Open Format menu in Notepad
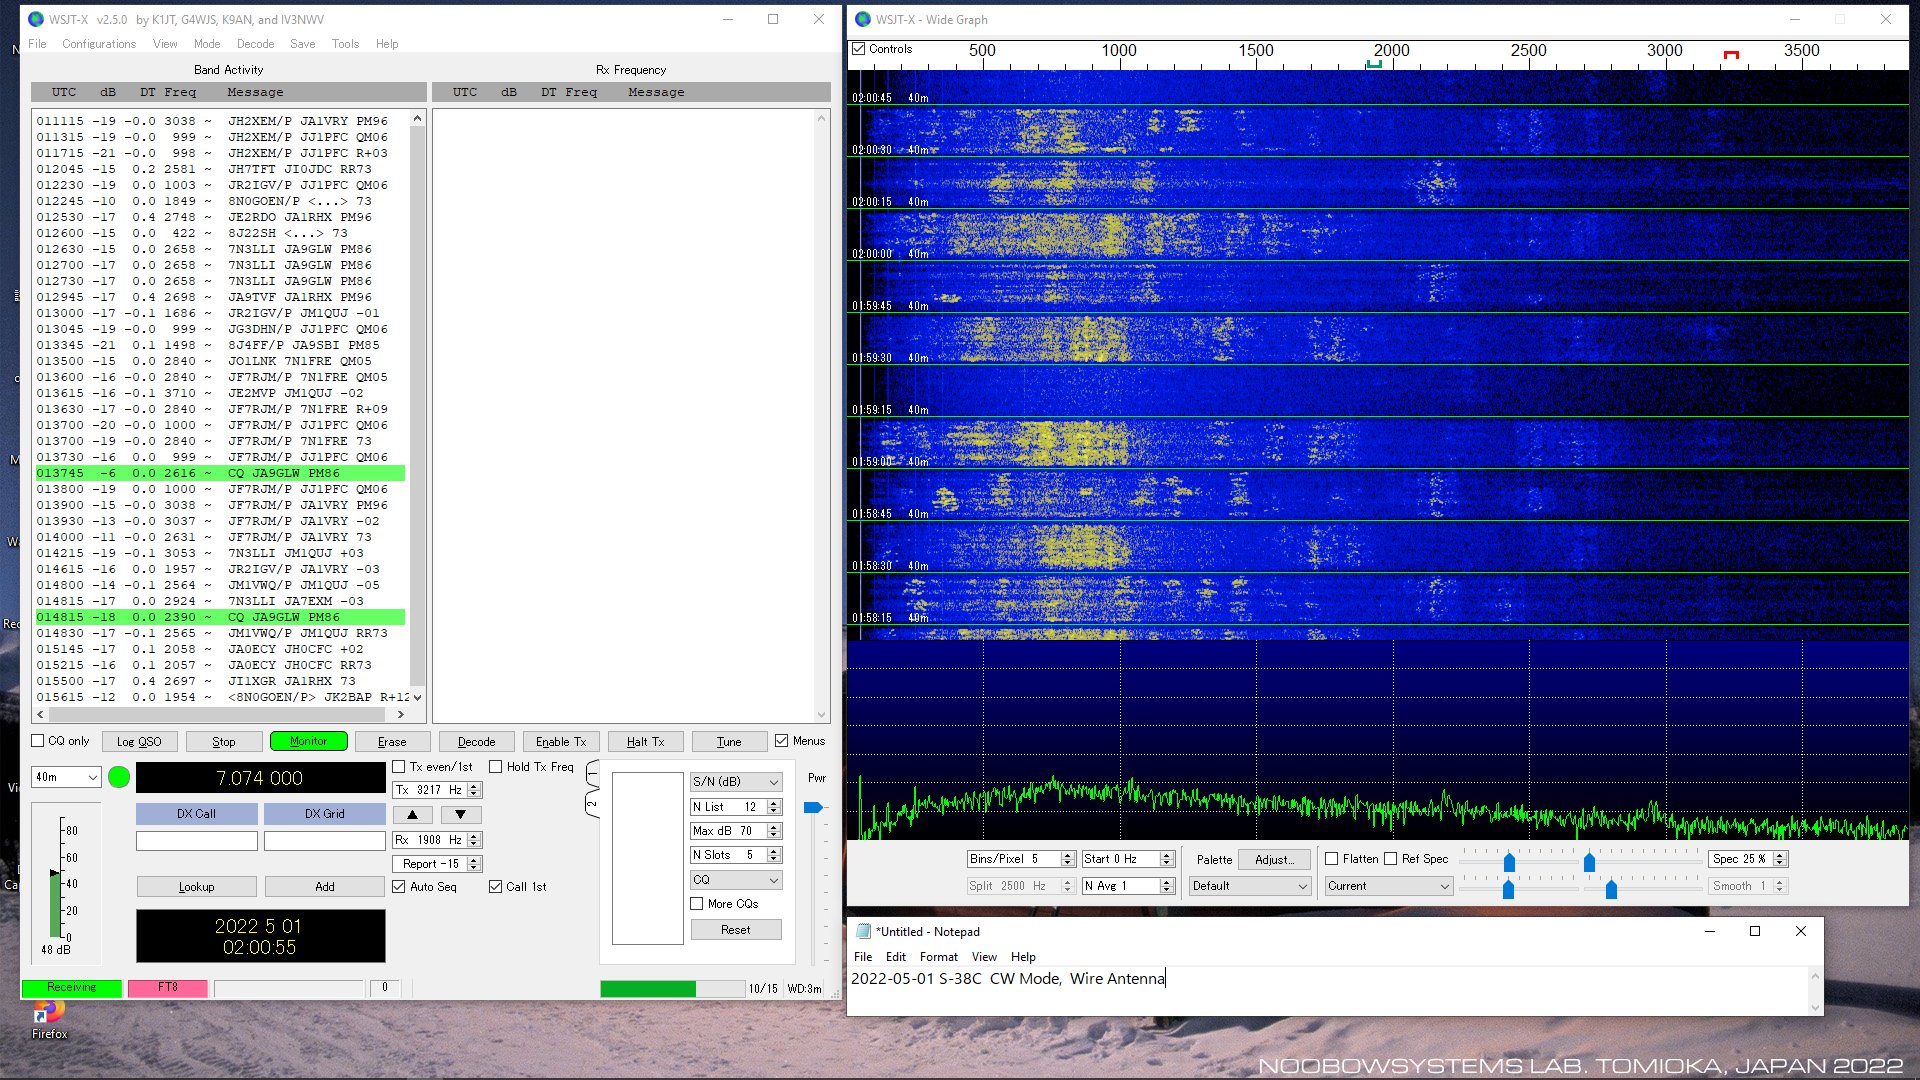 938,957
